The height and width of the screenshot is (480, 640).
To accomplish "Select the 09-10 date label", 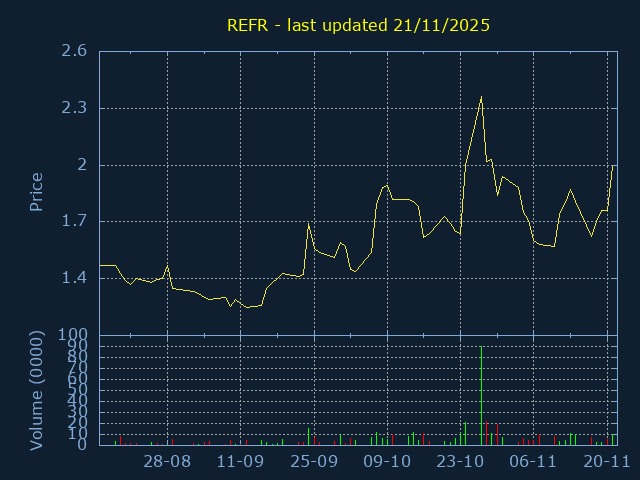I will [x=387, y=462].
